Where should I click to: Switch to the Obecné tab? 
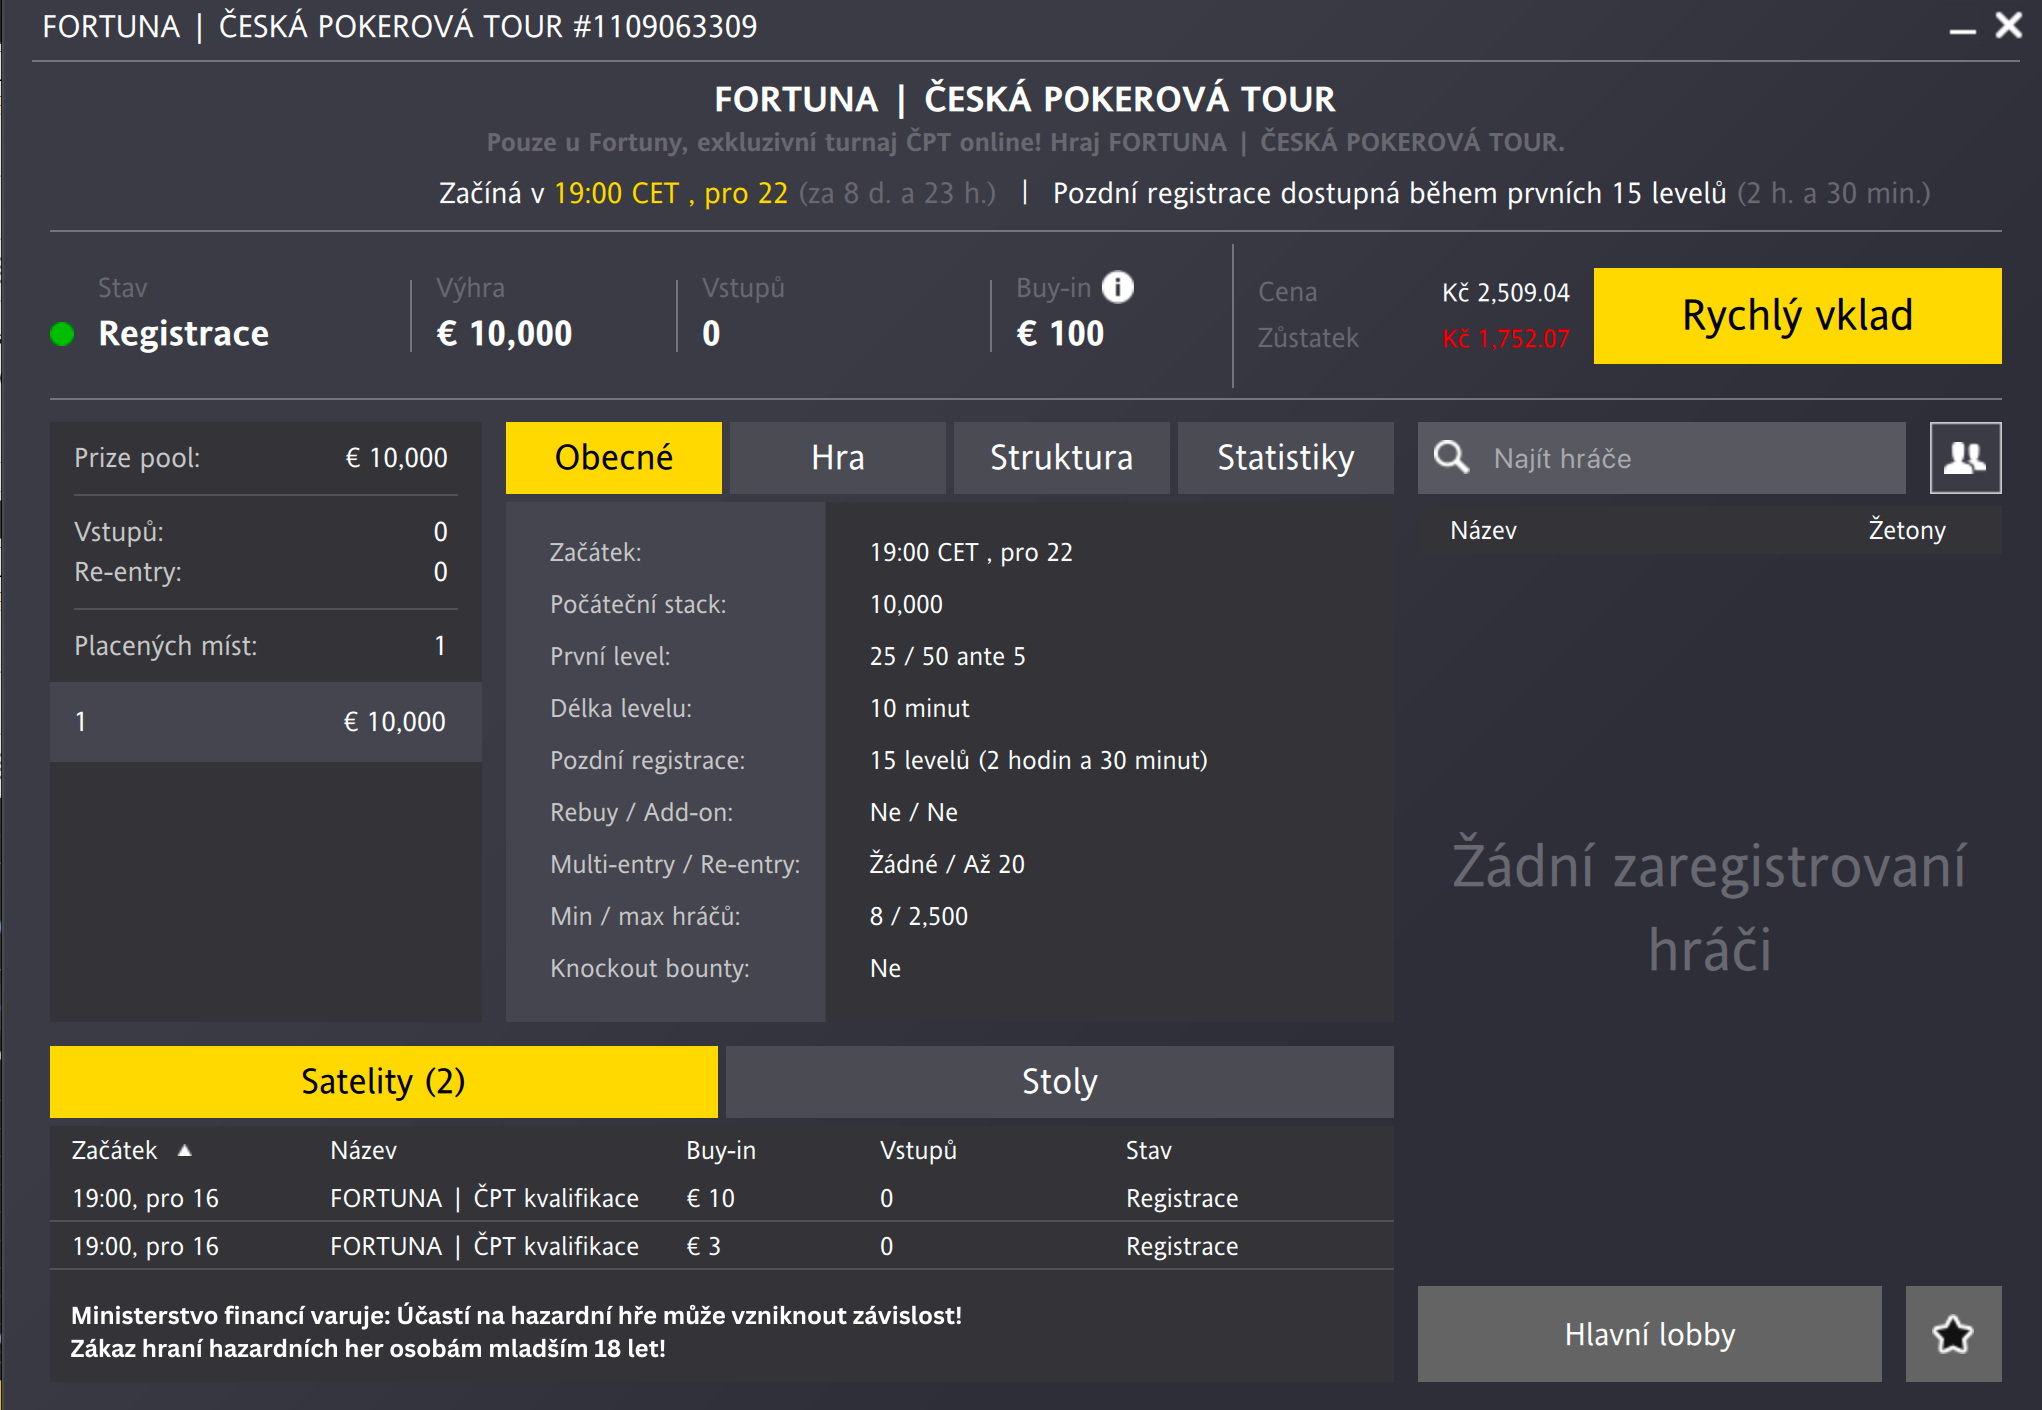pos(614,458)
